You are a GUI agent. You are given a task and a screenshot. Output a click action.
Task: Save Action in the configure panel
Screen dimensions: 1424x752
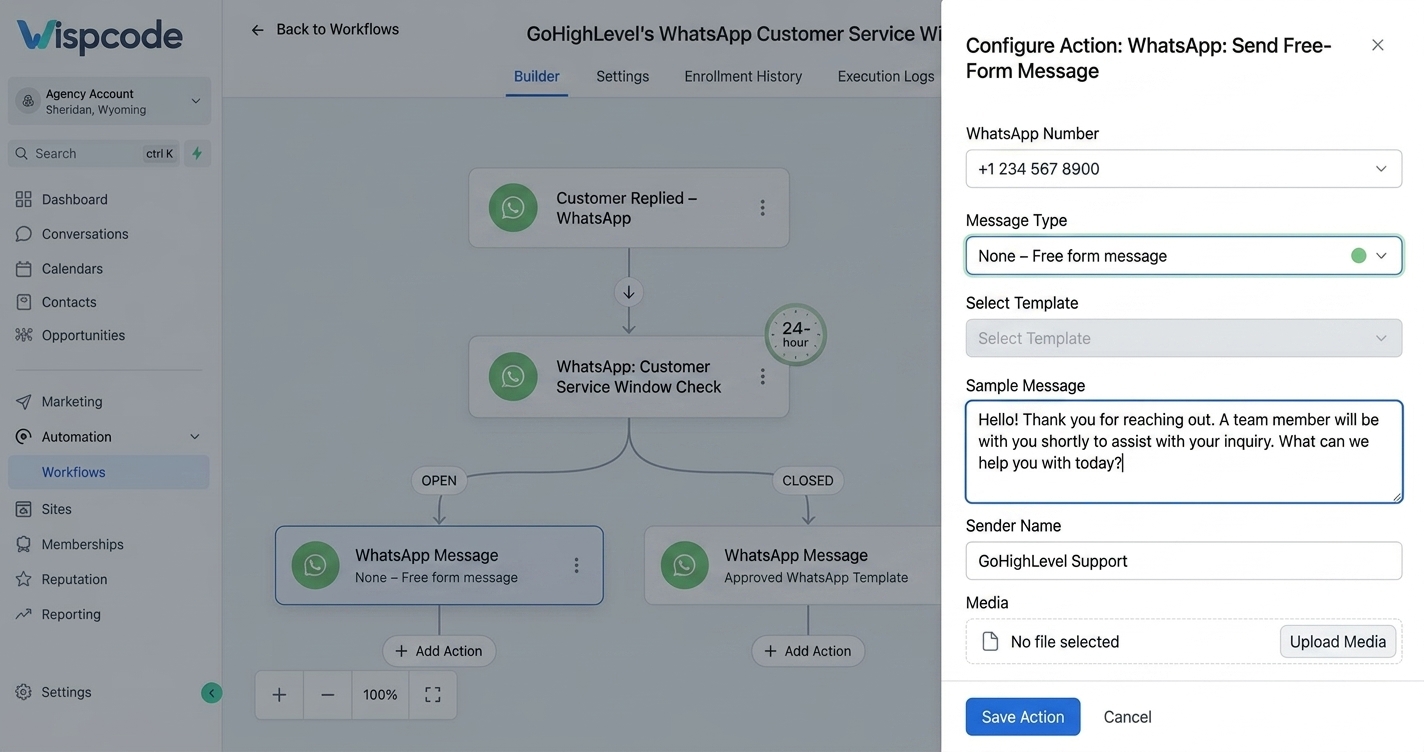pyautogui.click(x=1023, y=717)
